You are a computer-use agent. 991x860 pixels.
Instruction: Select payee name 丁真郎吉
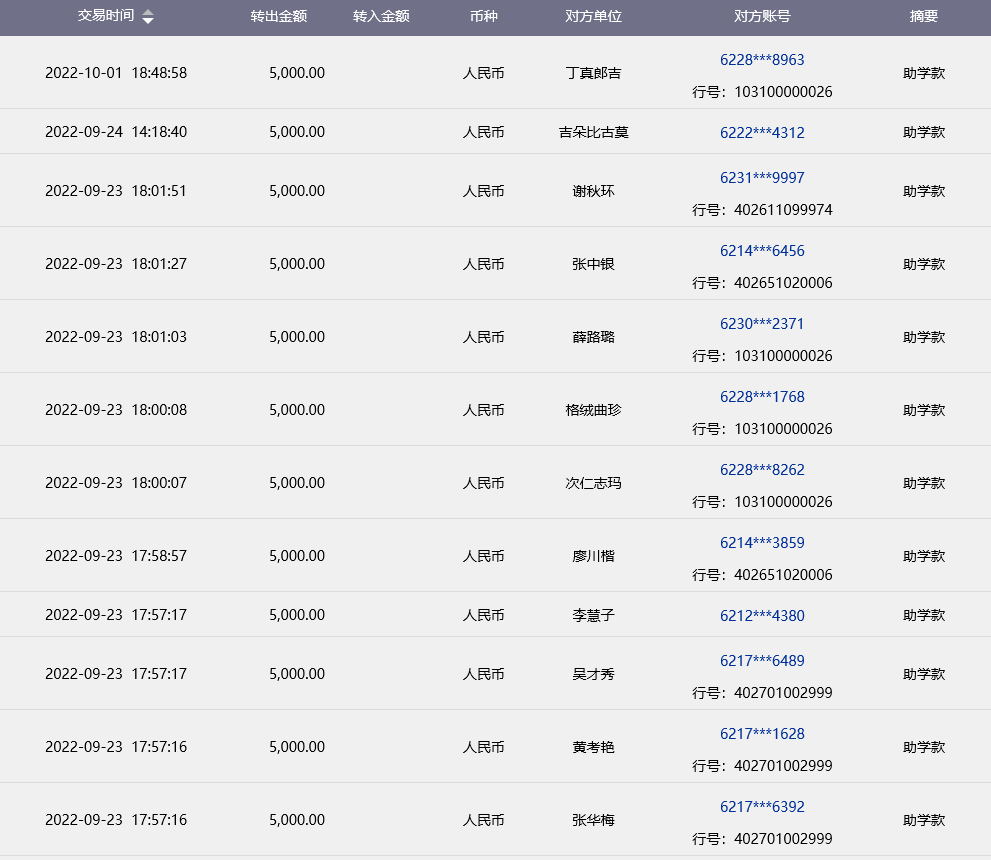click(x=593, y=73)
